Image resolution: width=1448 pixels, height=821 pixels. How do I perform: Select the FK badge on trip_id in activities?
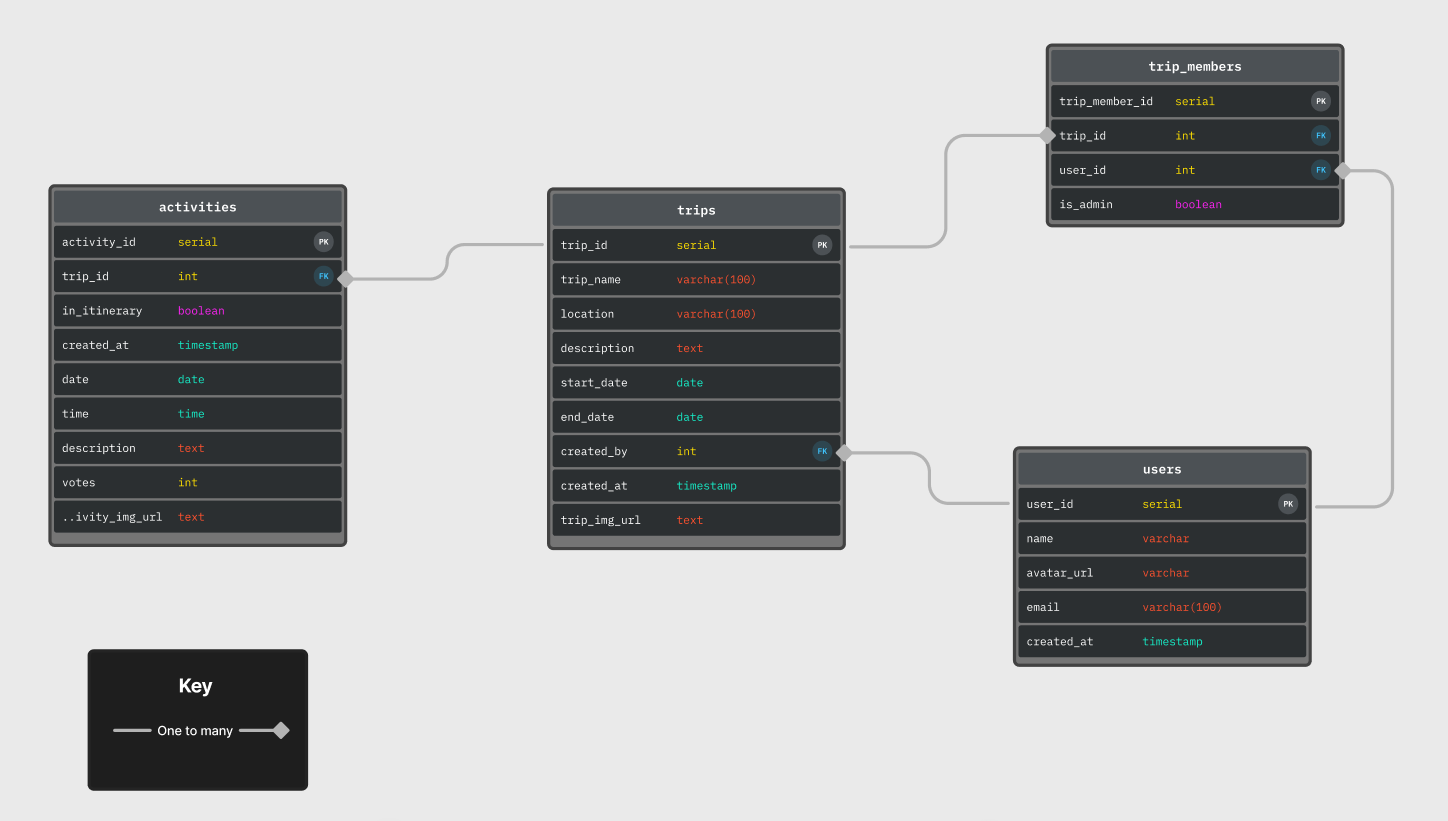tap(323, 276)
